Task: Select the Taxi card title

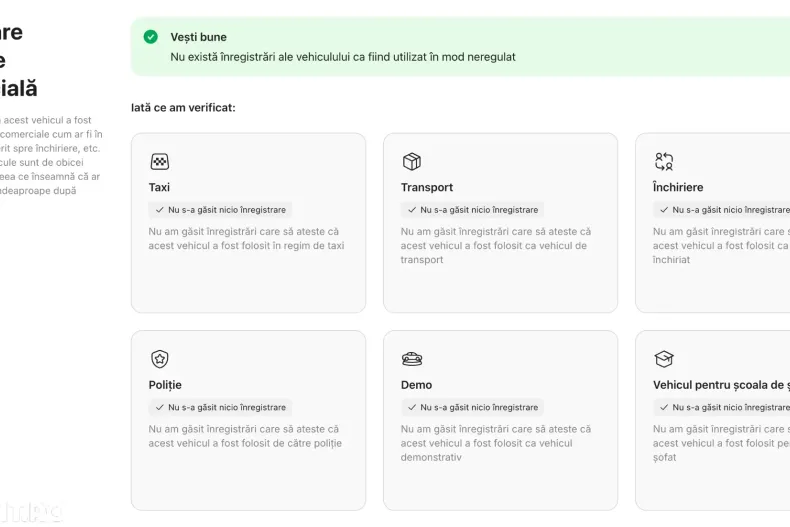Action: tap(159, 187)
